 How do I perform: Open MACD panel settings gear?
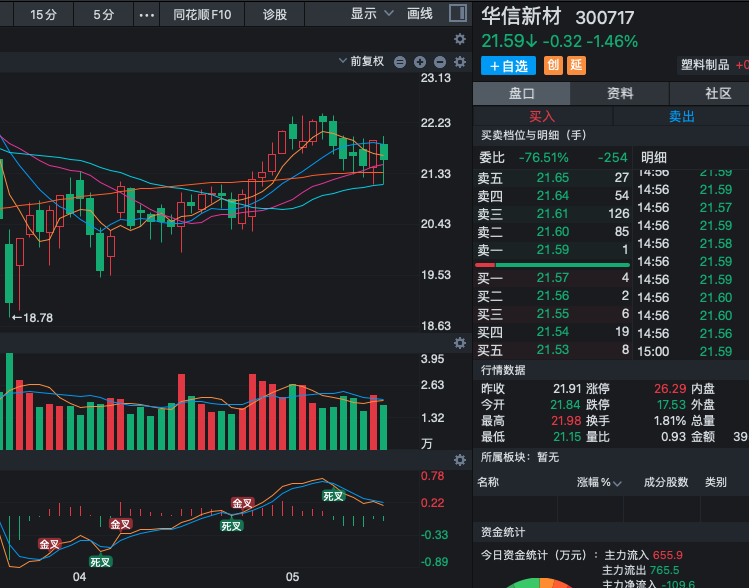[460, 460]
